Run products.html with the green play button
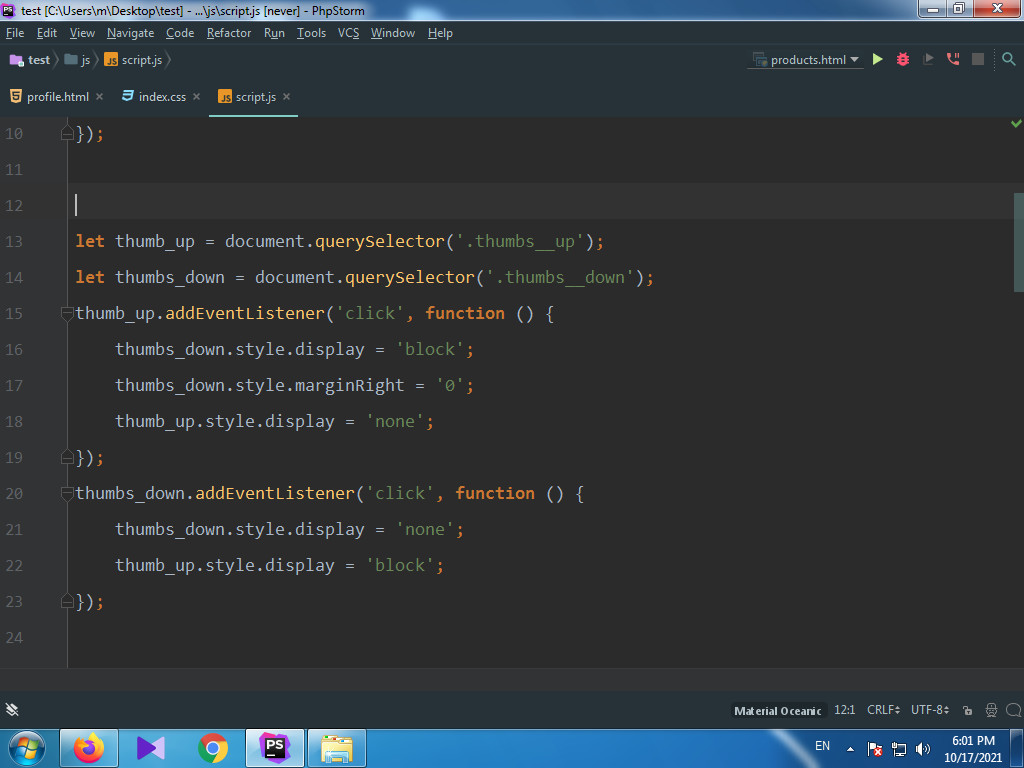1024x768 pixels. (877, 60)
